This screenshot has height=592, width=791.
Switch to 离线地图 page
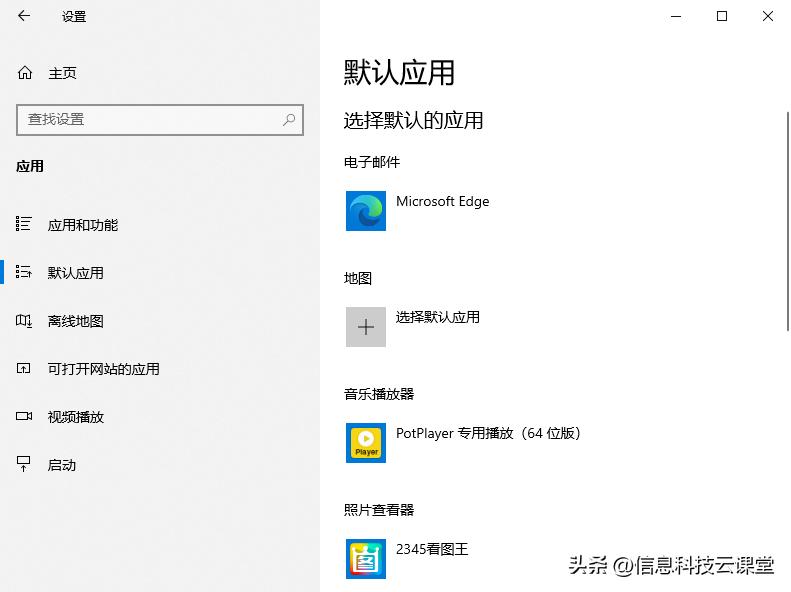(76, 321)
